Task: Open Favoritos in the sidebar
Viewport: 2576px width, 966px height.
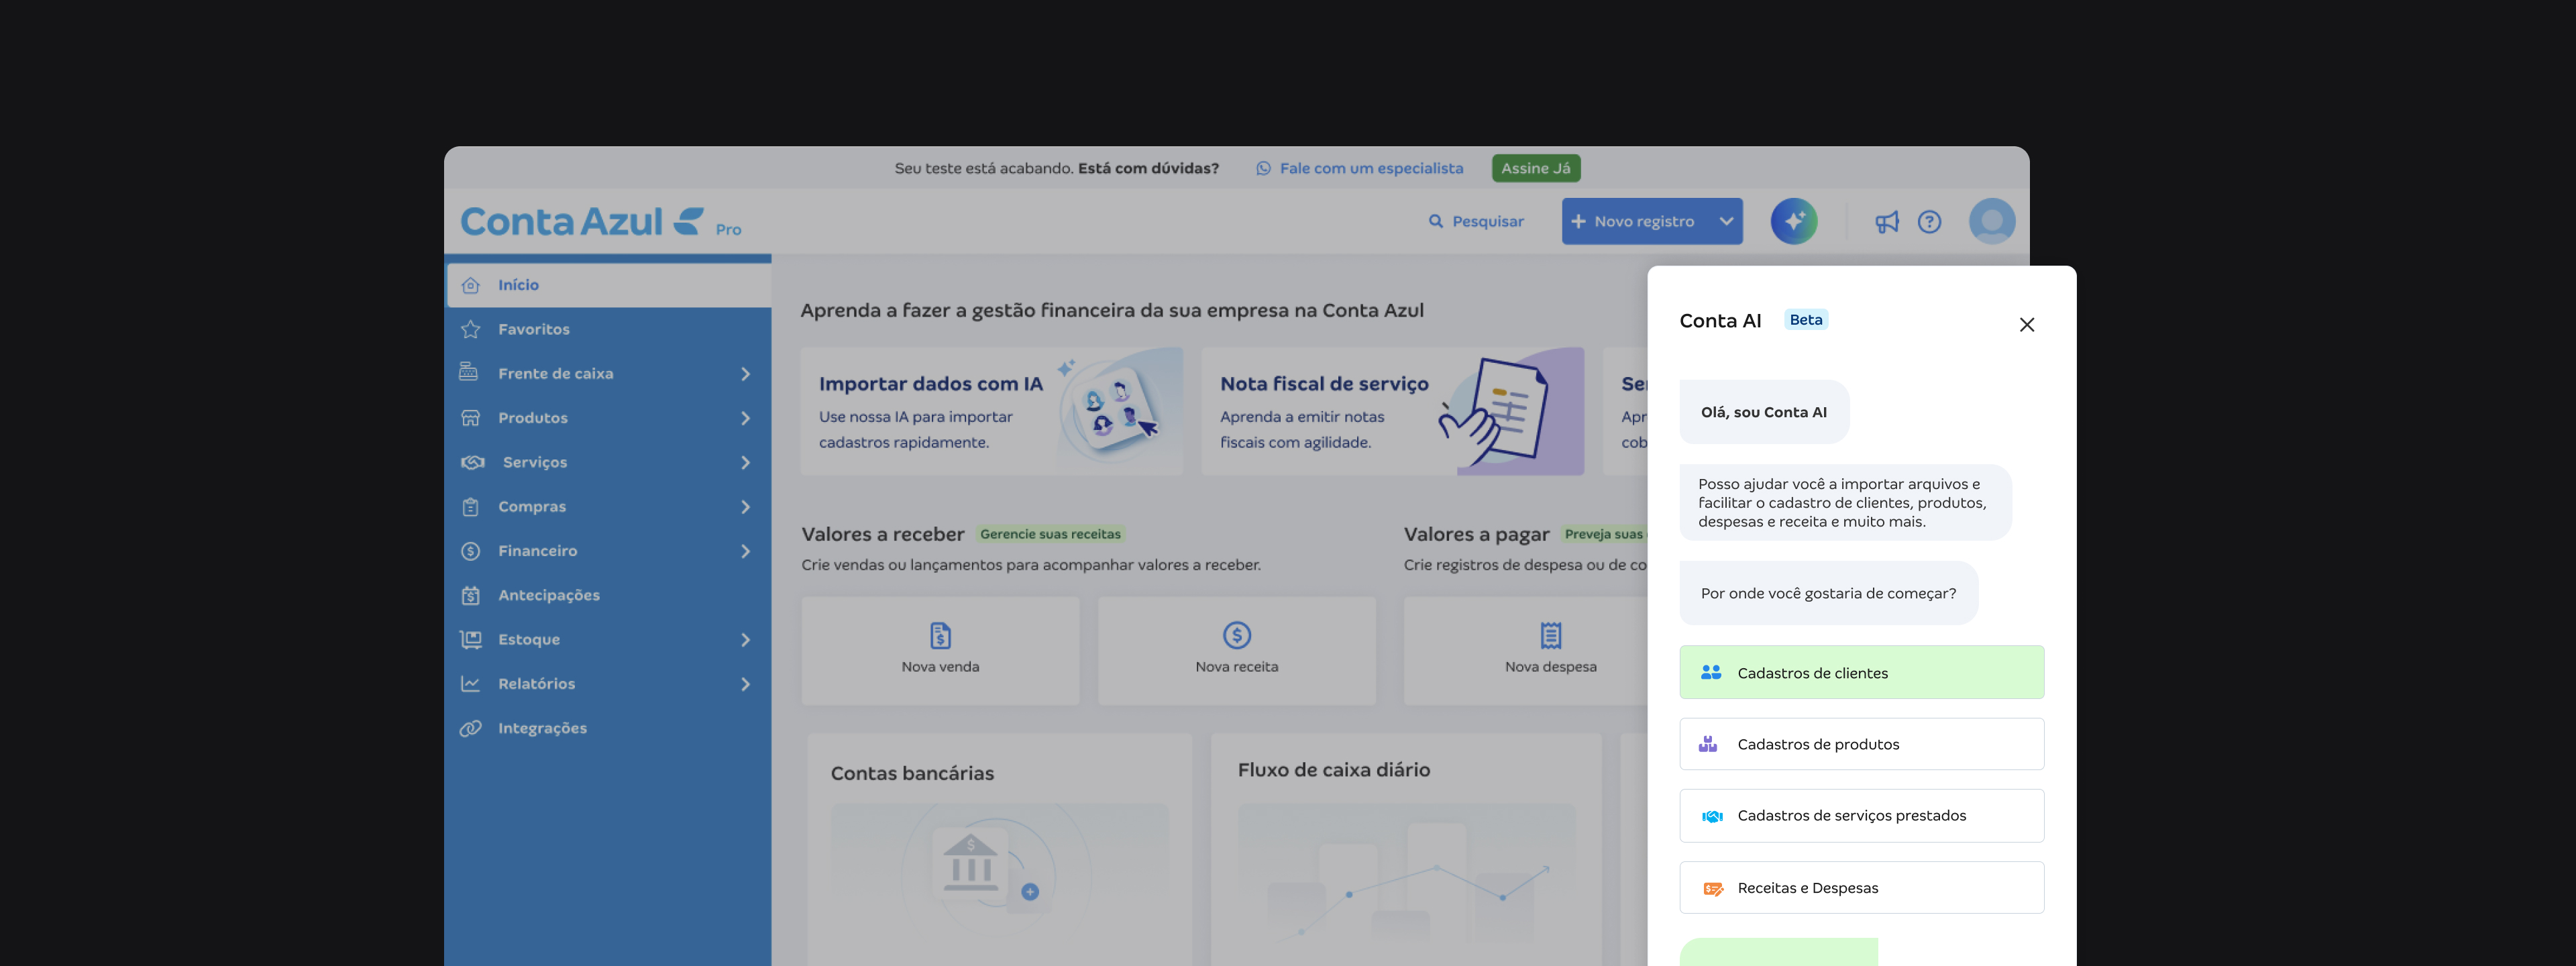Action: (x=609, y=329)
